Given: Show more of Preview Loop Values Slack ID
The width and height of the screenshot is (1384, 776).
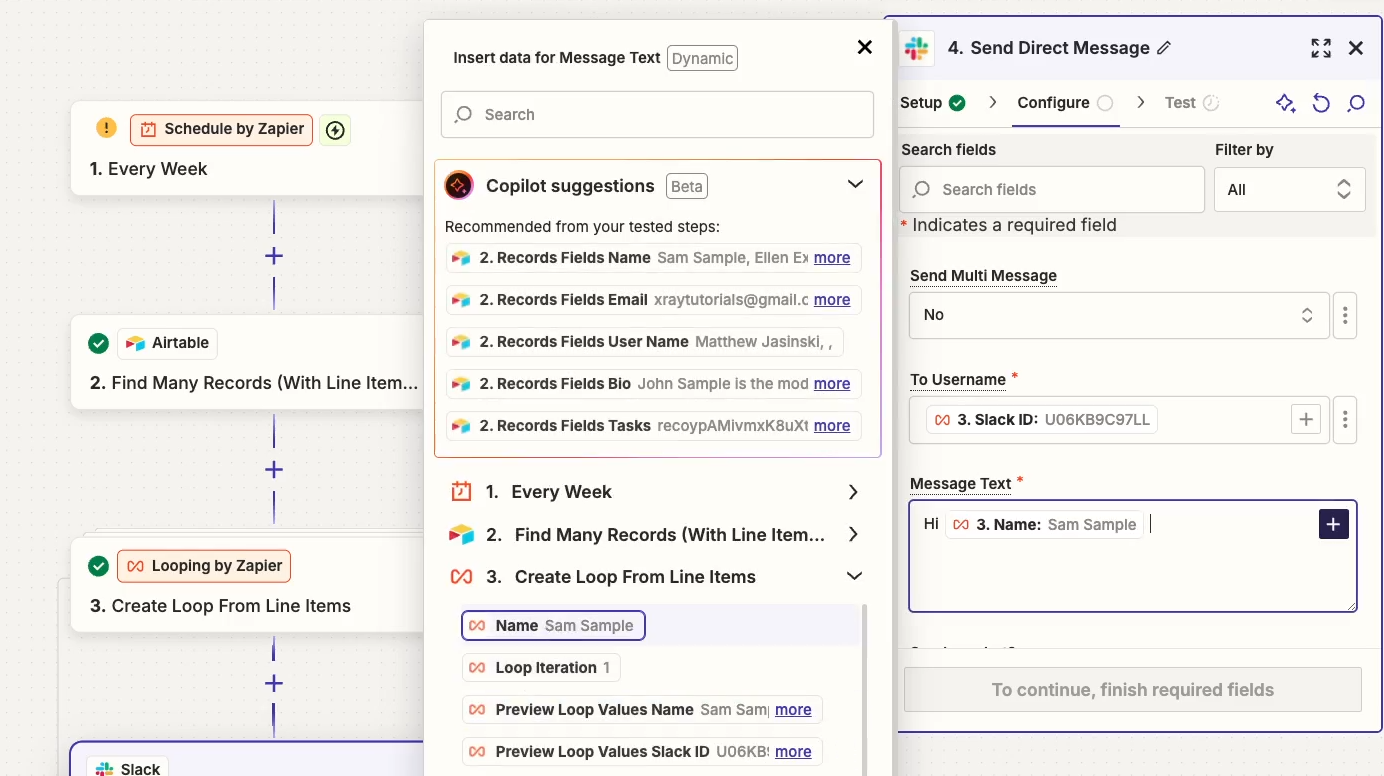Looking at the screenshot, I should click(x=793, y=752).
